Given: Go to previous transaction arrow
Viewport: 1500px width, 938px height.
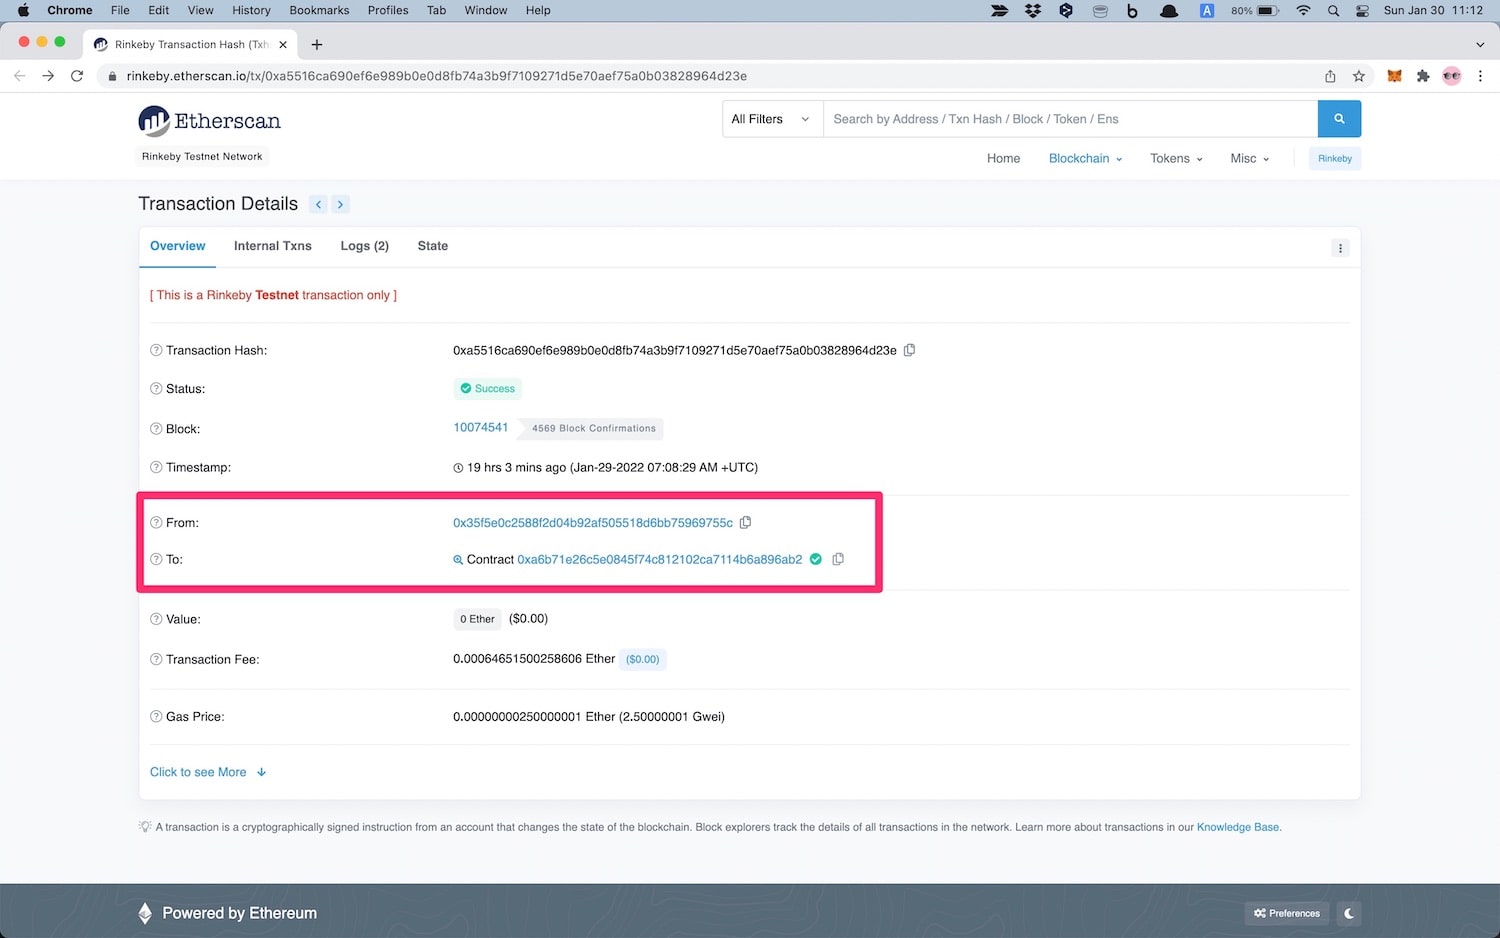Looking at the screenshot, I should pos(319,204).
